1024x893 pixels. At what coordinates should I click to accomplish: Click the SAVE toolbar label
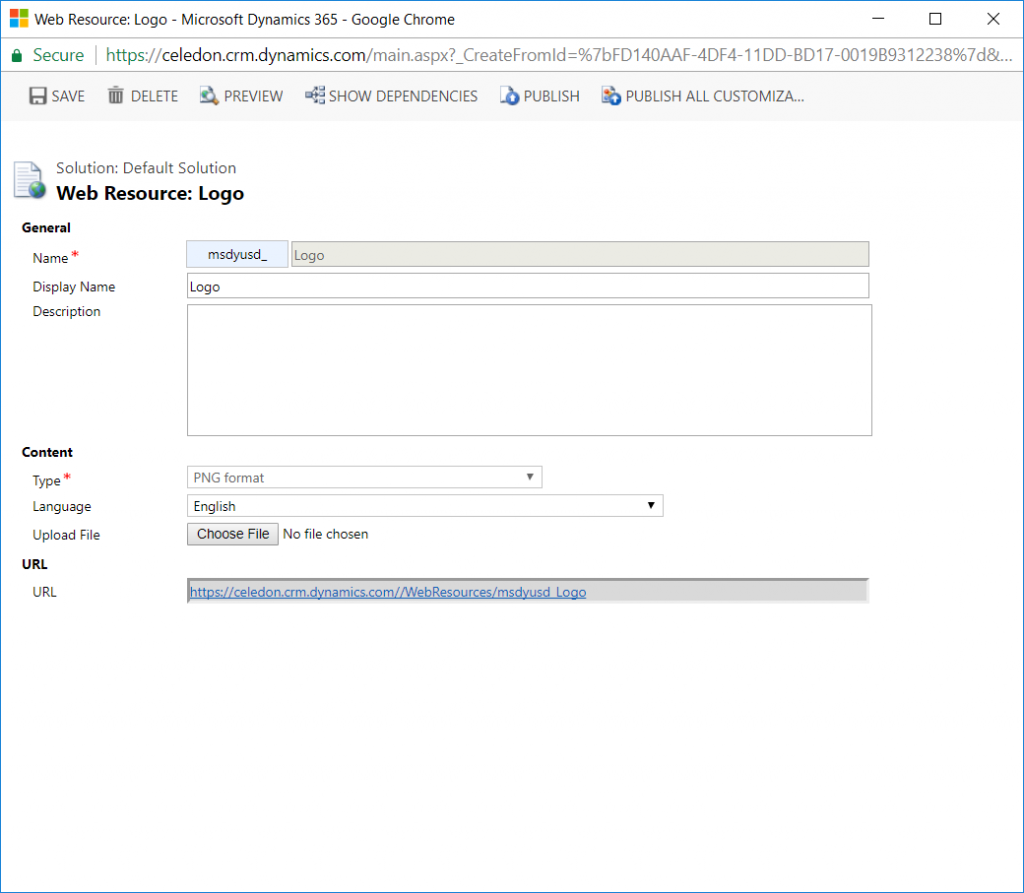click(69, 97)
